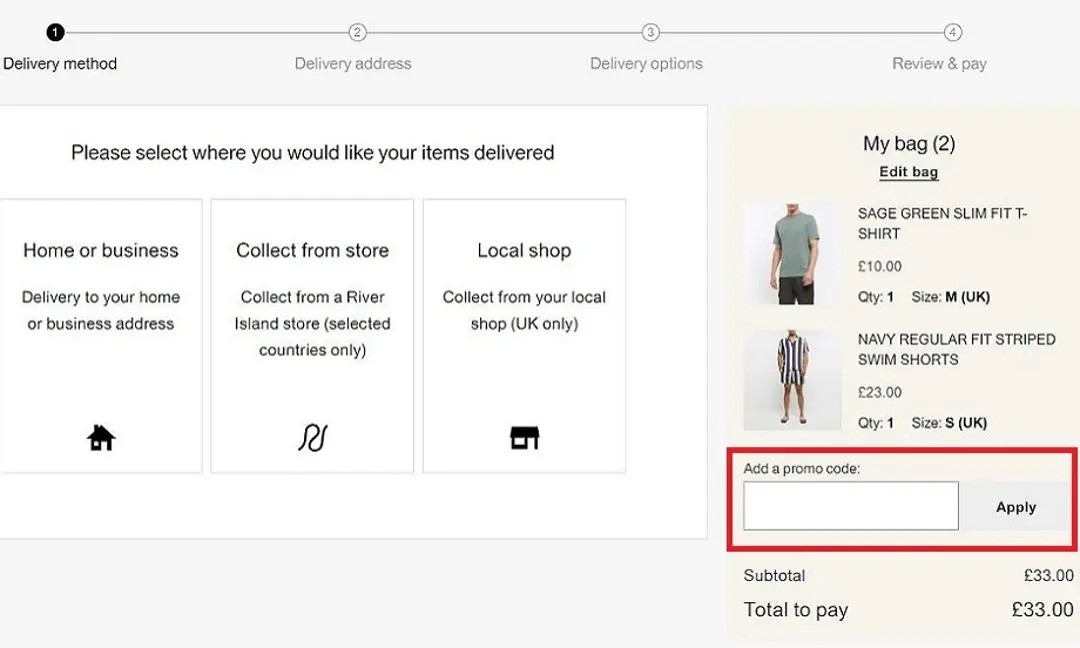Image resolution: width=1080 pixels, height=648 pixels.
Task: Select step 3 circle in progress bar
Action: coord(650,32)
